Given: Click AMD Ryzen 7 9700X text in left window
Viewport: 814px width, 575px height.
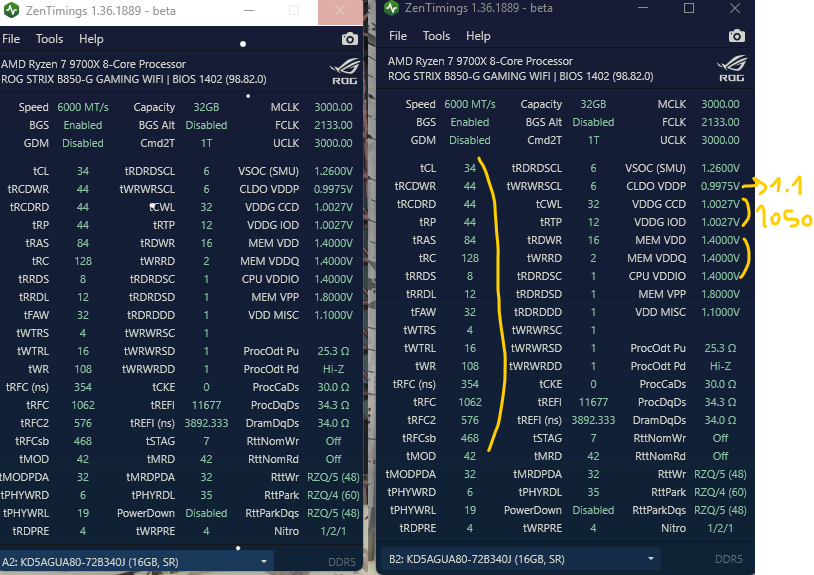Looking at the screenshot, I should [93, 64].
